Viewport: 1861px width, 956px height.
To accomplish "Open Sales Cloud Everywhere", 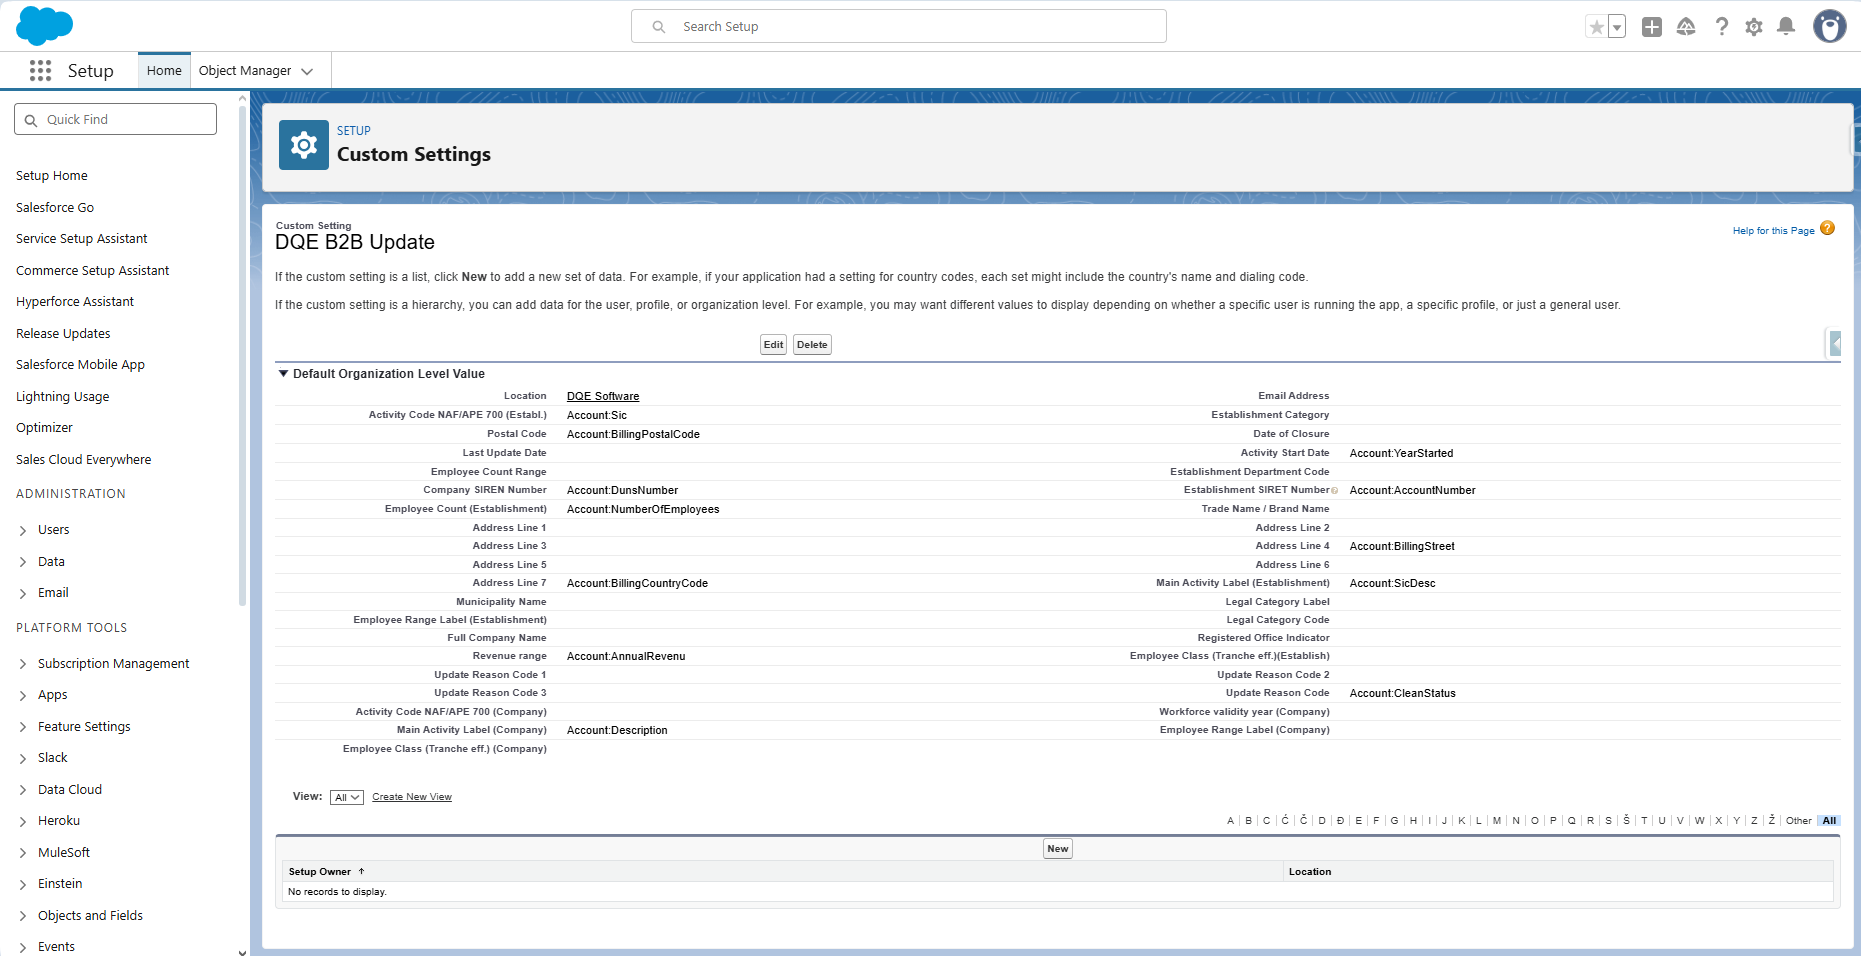I will coord(84,460).
